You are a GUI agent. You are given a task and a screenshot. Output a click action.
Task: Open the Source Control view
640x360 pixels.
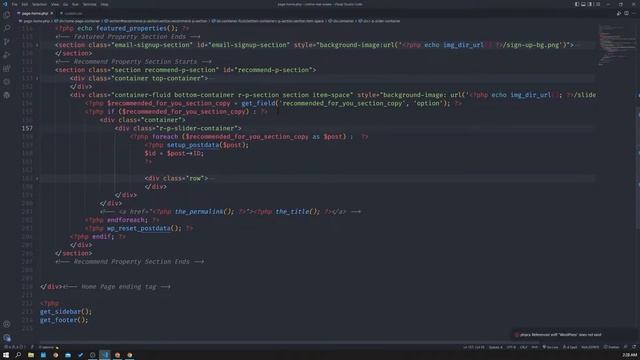(7, 42)
